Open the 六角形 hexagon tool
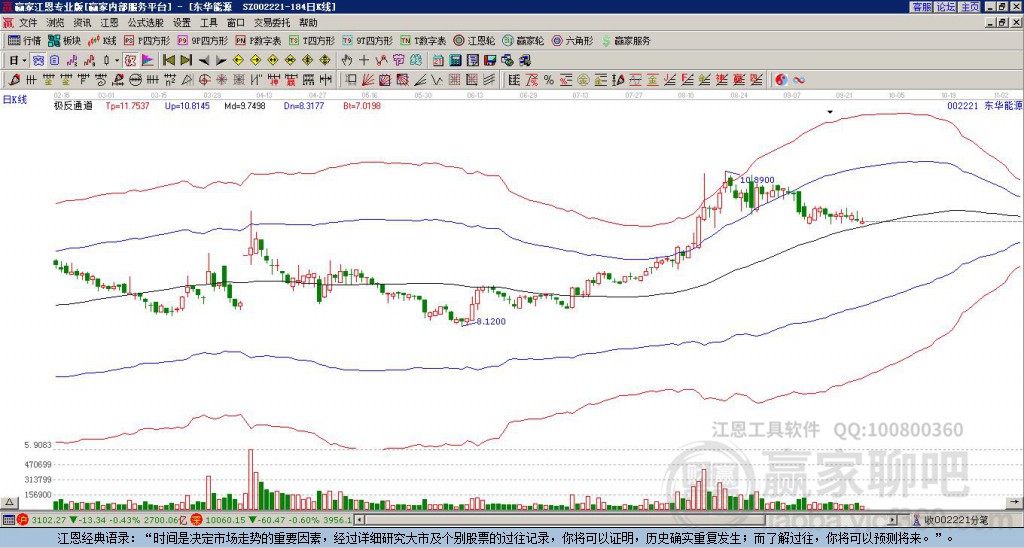The image size is (1024, 548). pos(572,40)
